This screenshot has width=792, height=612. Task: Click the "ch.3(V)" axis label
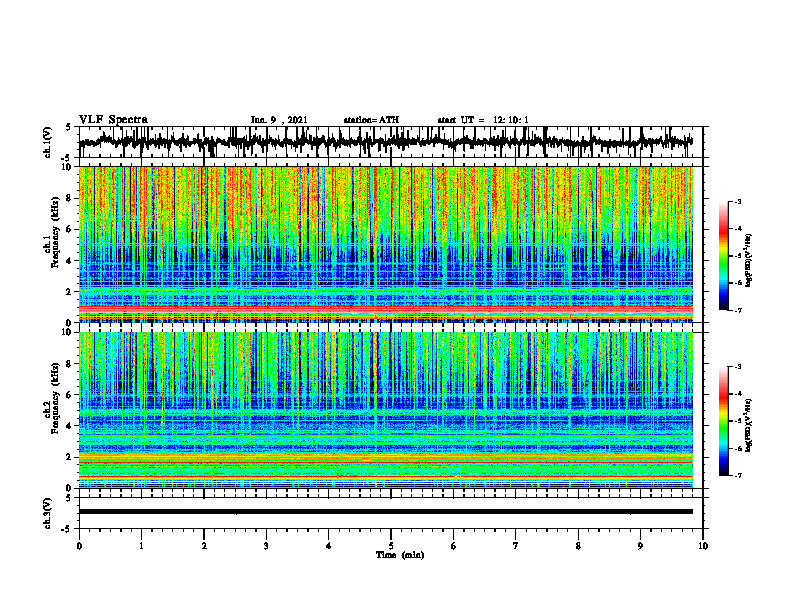[48, 513]
